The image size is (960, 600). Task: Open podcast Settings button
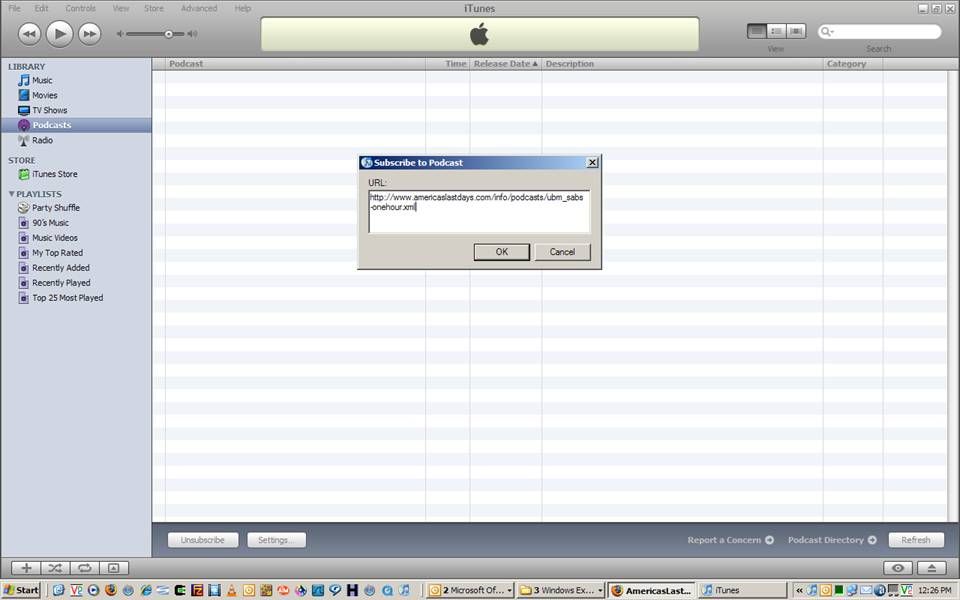click(x=276, y=540)
